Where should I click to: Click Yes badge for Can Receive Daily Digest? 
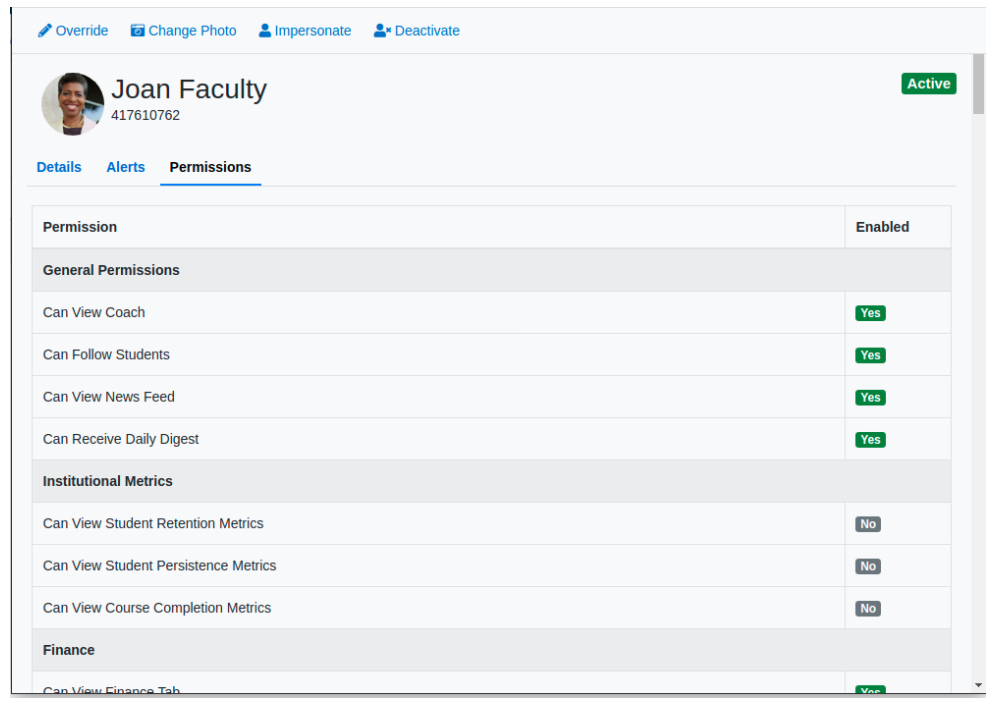(x=870, y=440)
